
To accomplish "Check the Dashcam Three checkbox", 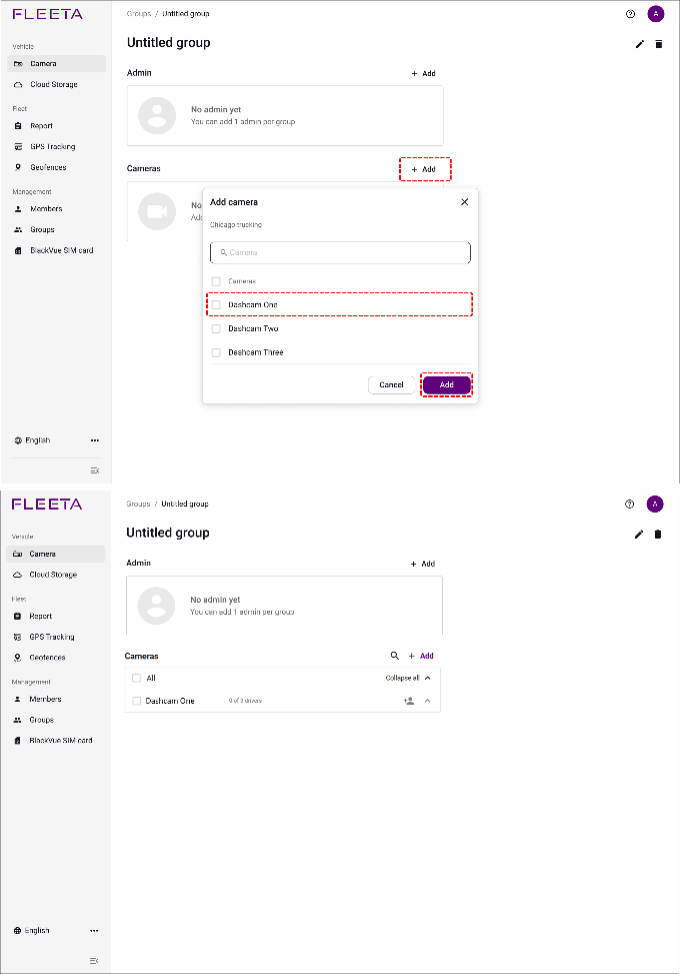I will [x=216, y=353].
